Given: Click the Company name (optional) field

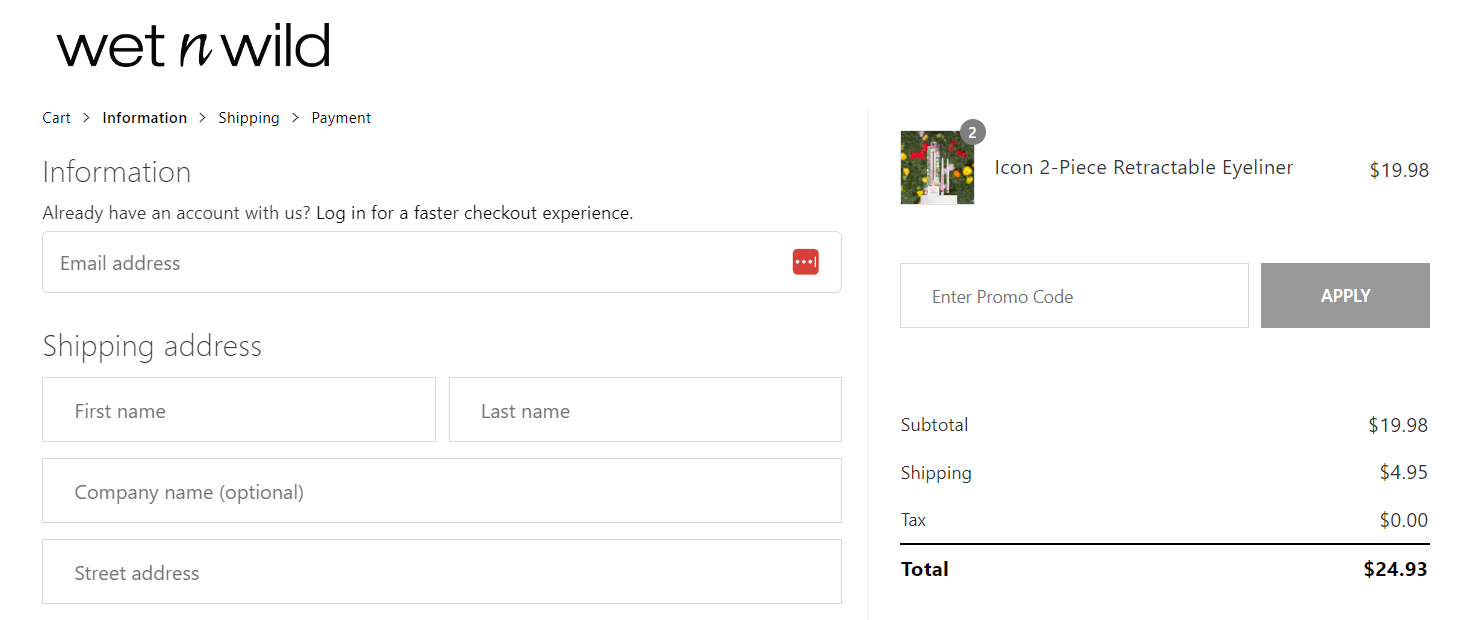Looking at the screenshot, I should point(442,491).
